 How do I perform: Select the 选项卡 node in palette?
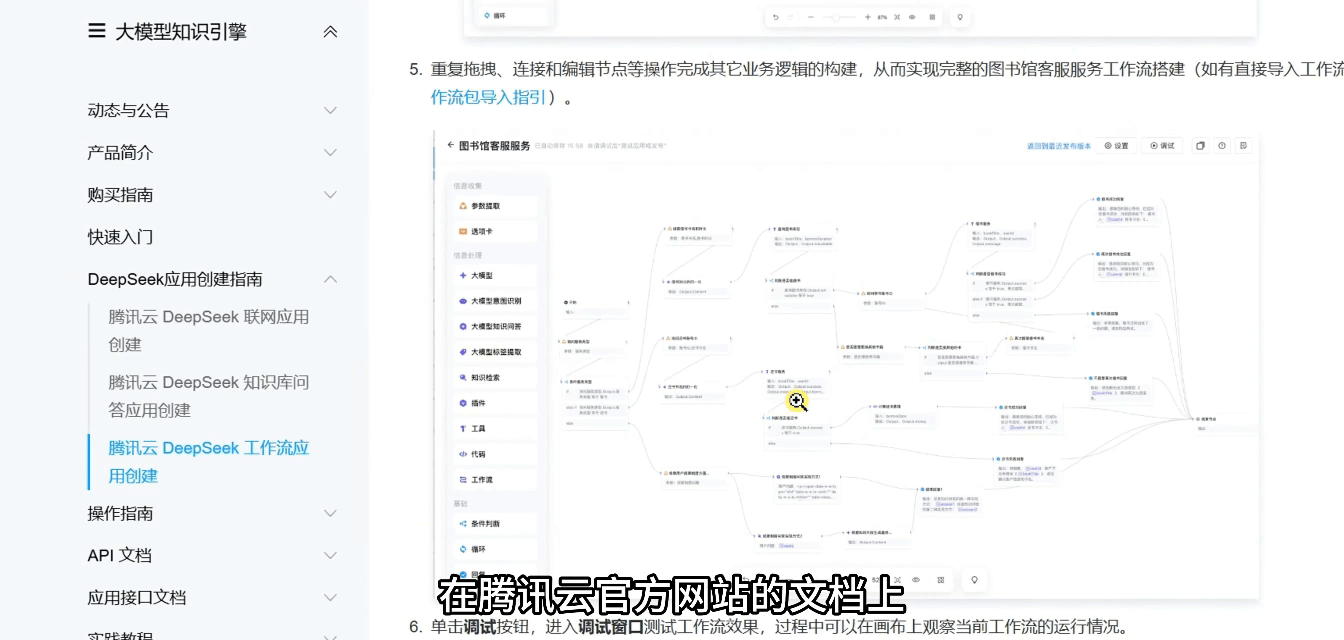pyautogui.click(x=494, y=231)
